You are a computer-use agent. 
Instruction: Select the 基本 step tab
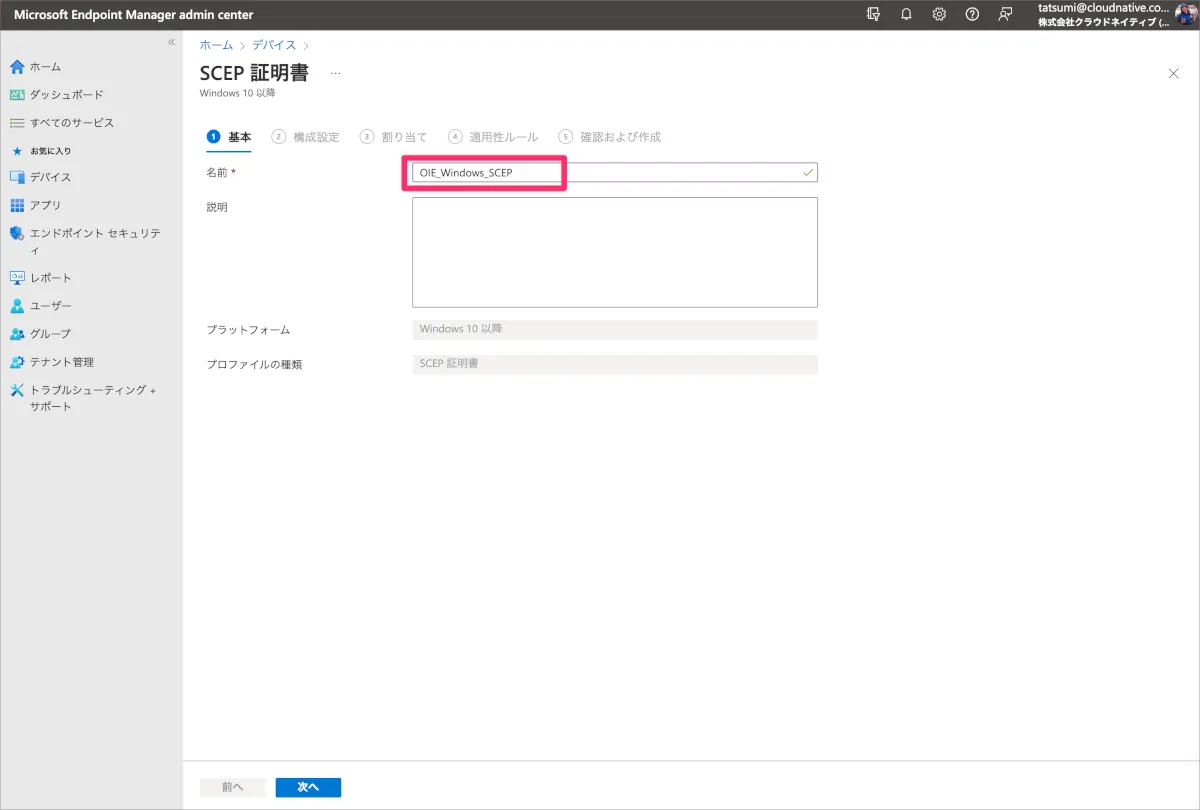pyautogui.click(x=229, y=137)
